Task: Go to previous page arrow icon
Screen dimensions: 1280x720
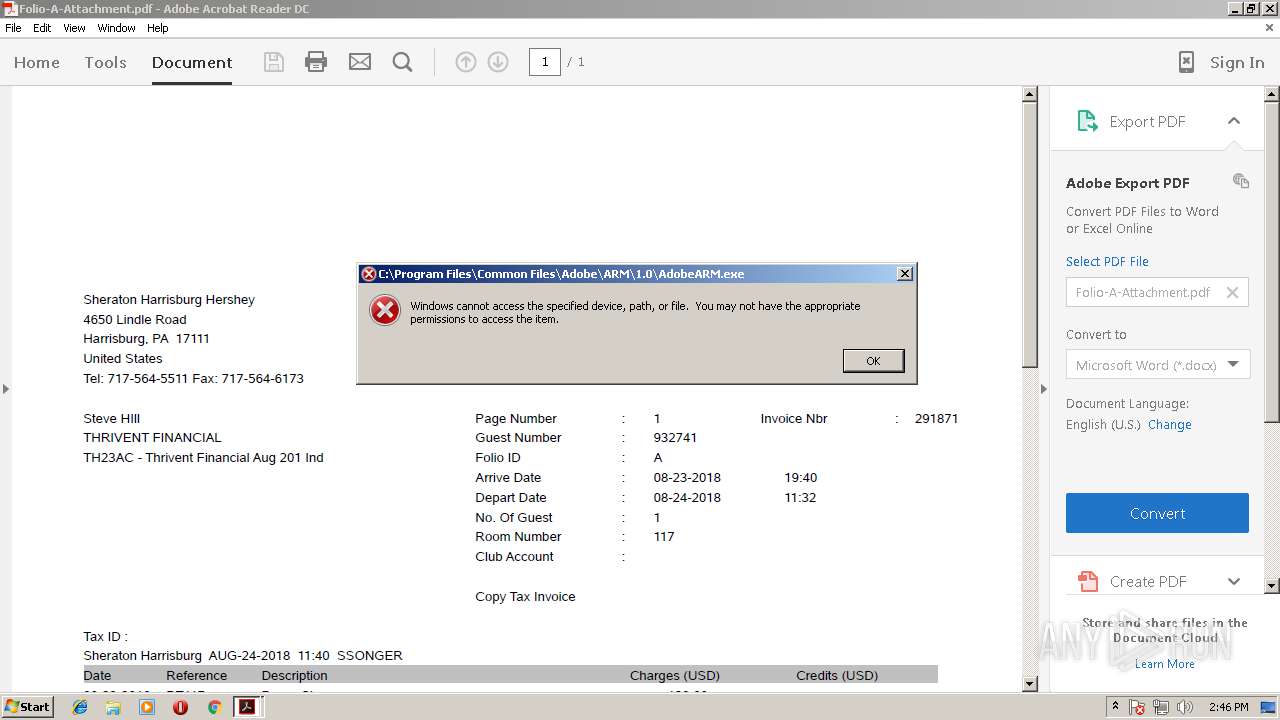Action: (466, 62)
